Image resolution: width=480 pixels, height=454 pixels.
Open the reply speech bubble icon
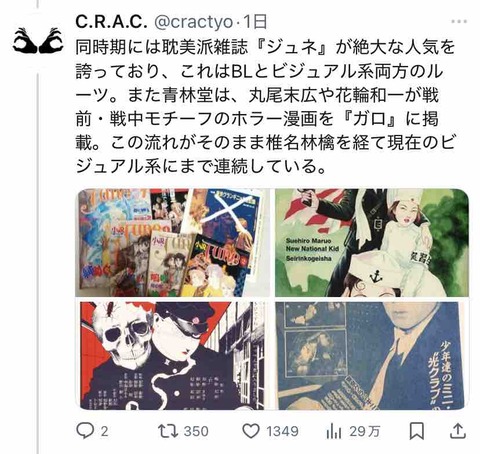click(85, 431)
